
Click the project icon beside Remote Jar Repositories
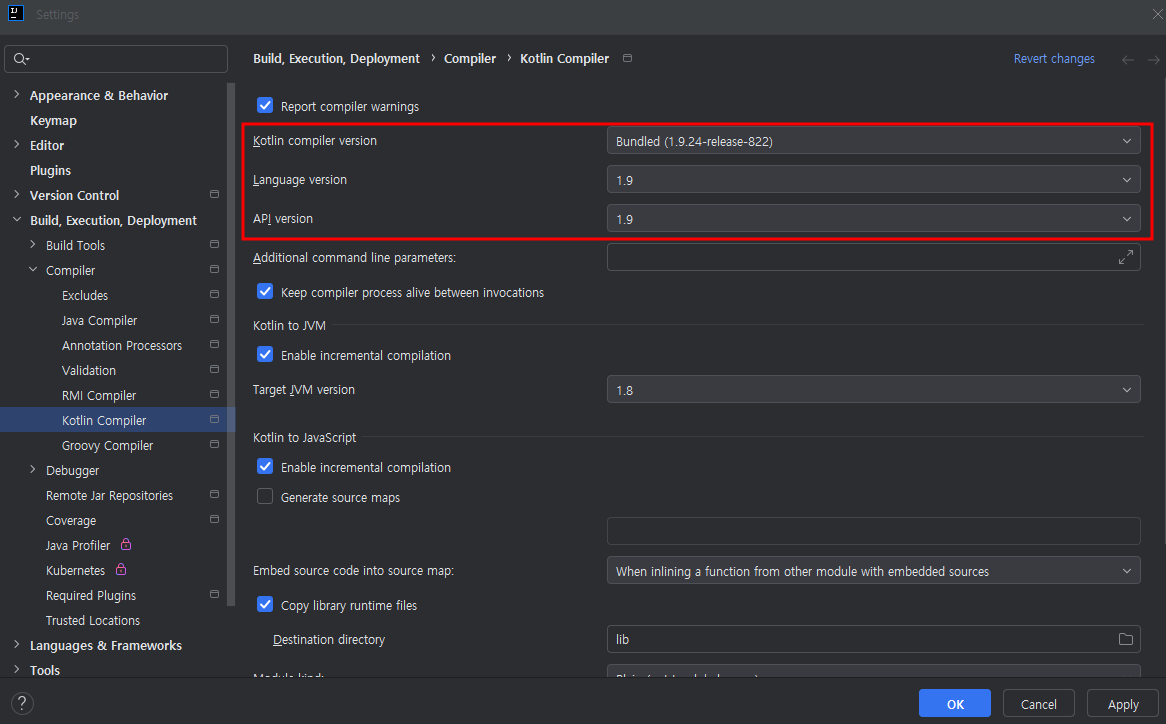click(x=214, y=494)
